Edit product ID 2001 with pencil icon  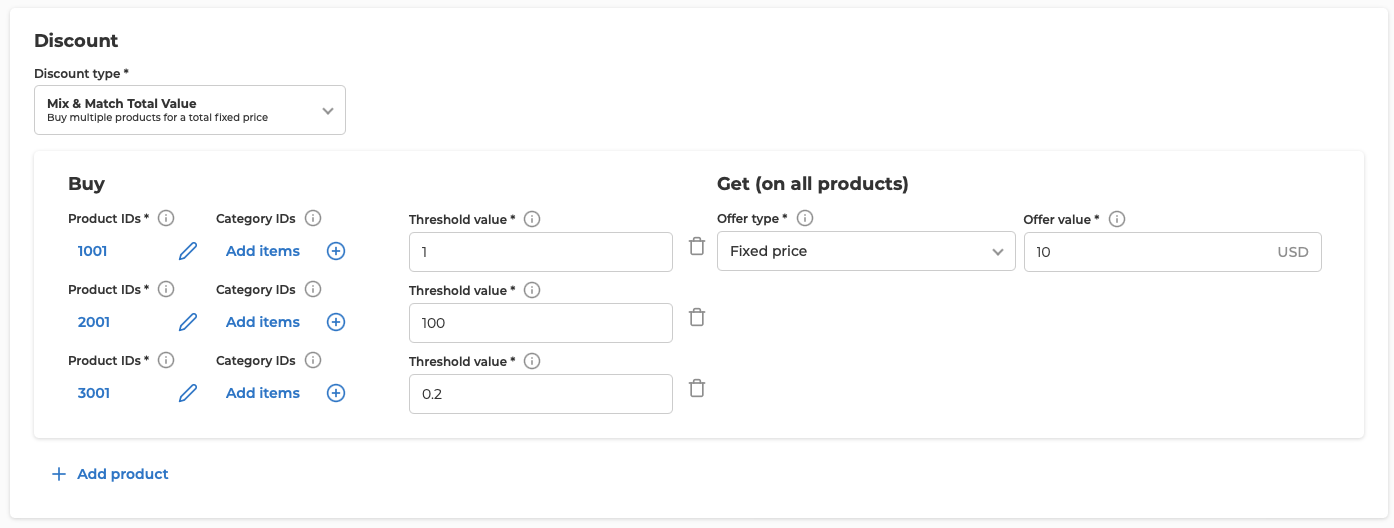pos(188,322)
